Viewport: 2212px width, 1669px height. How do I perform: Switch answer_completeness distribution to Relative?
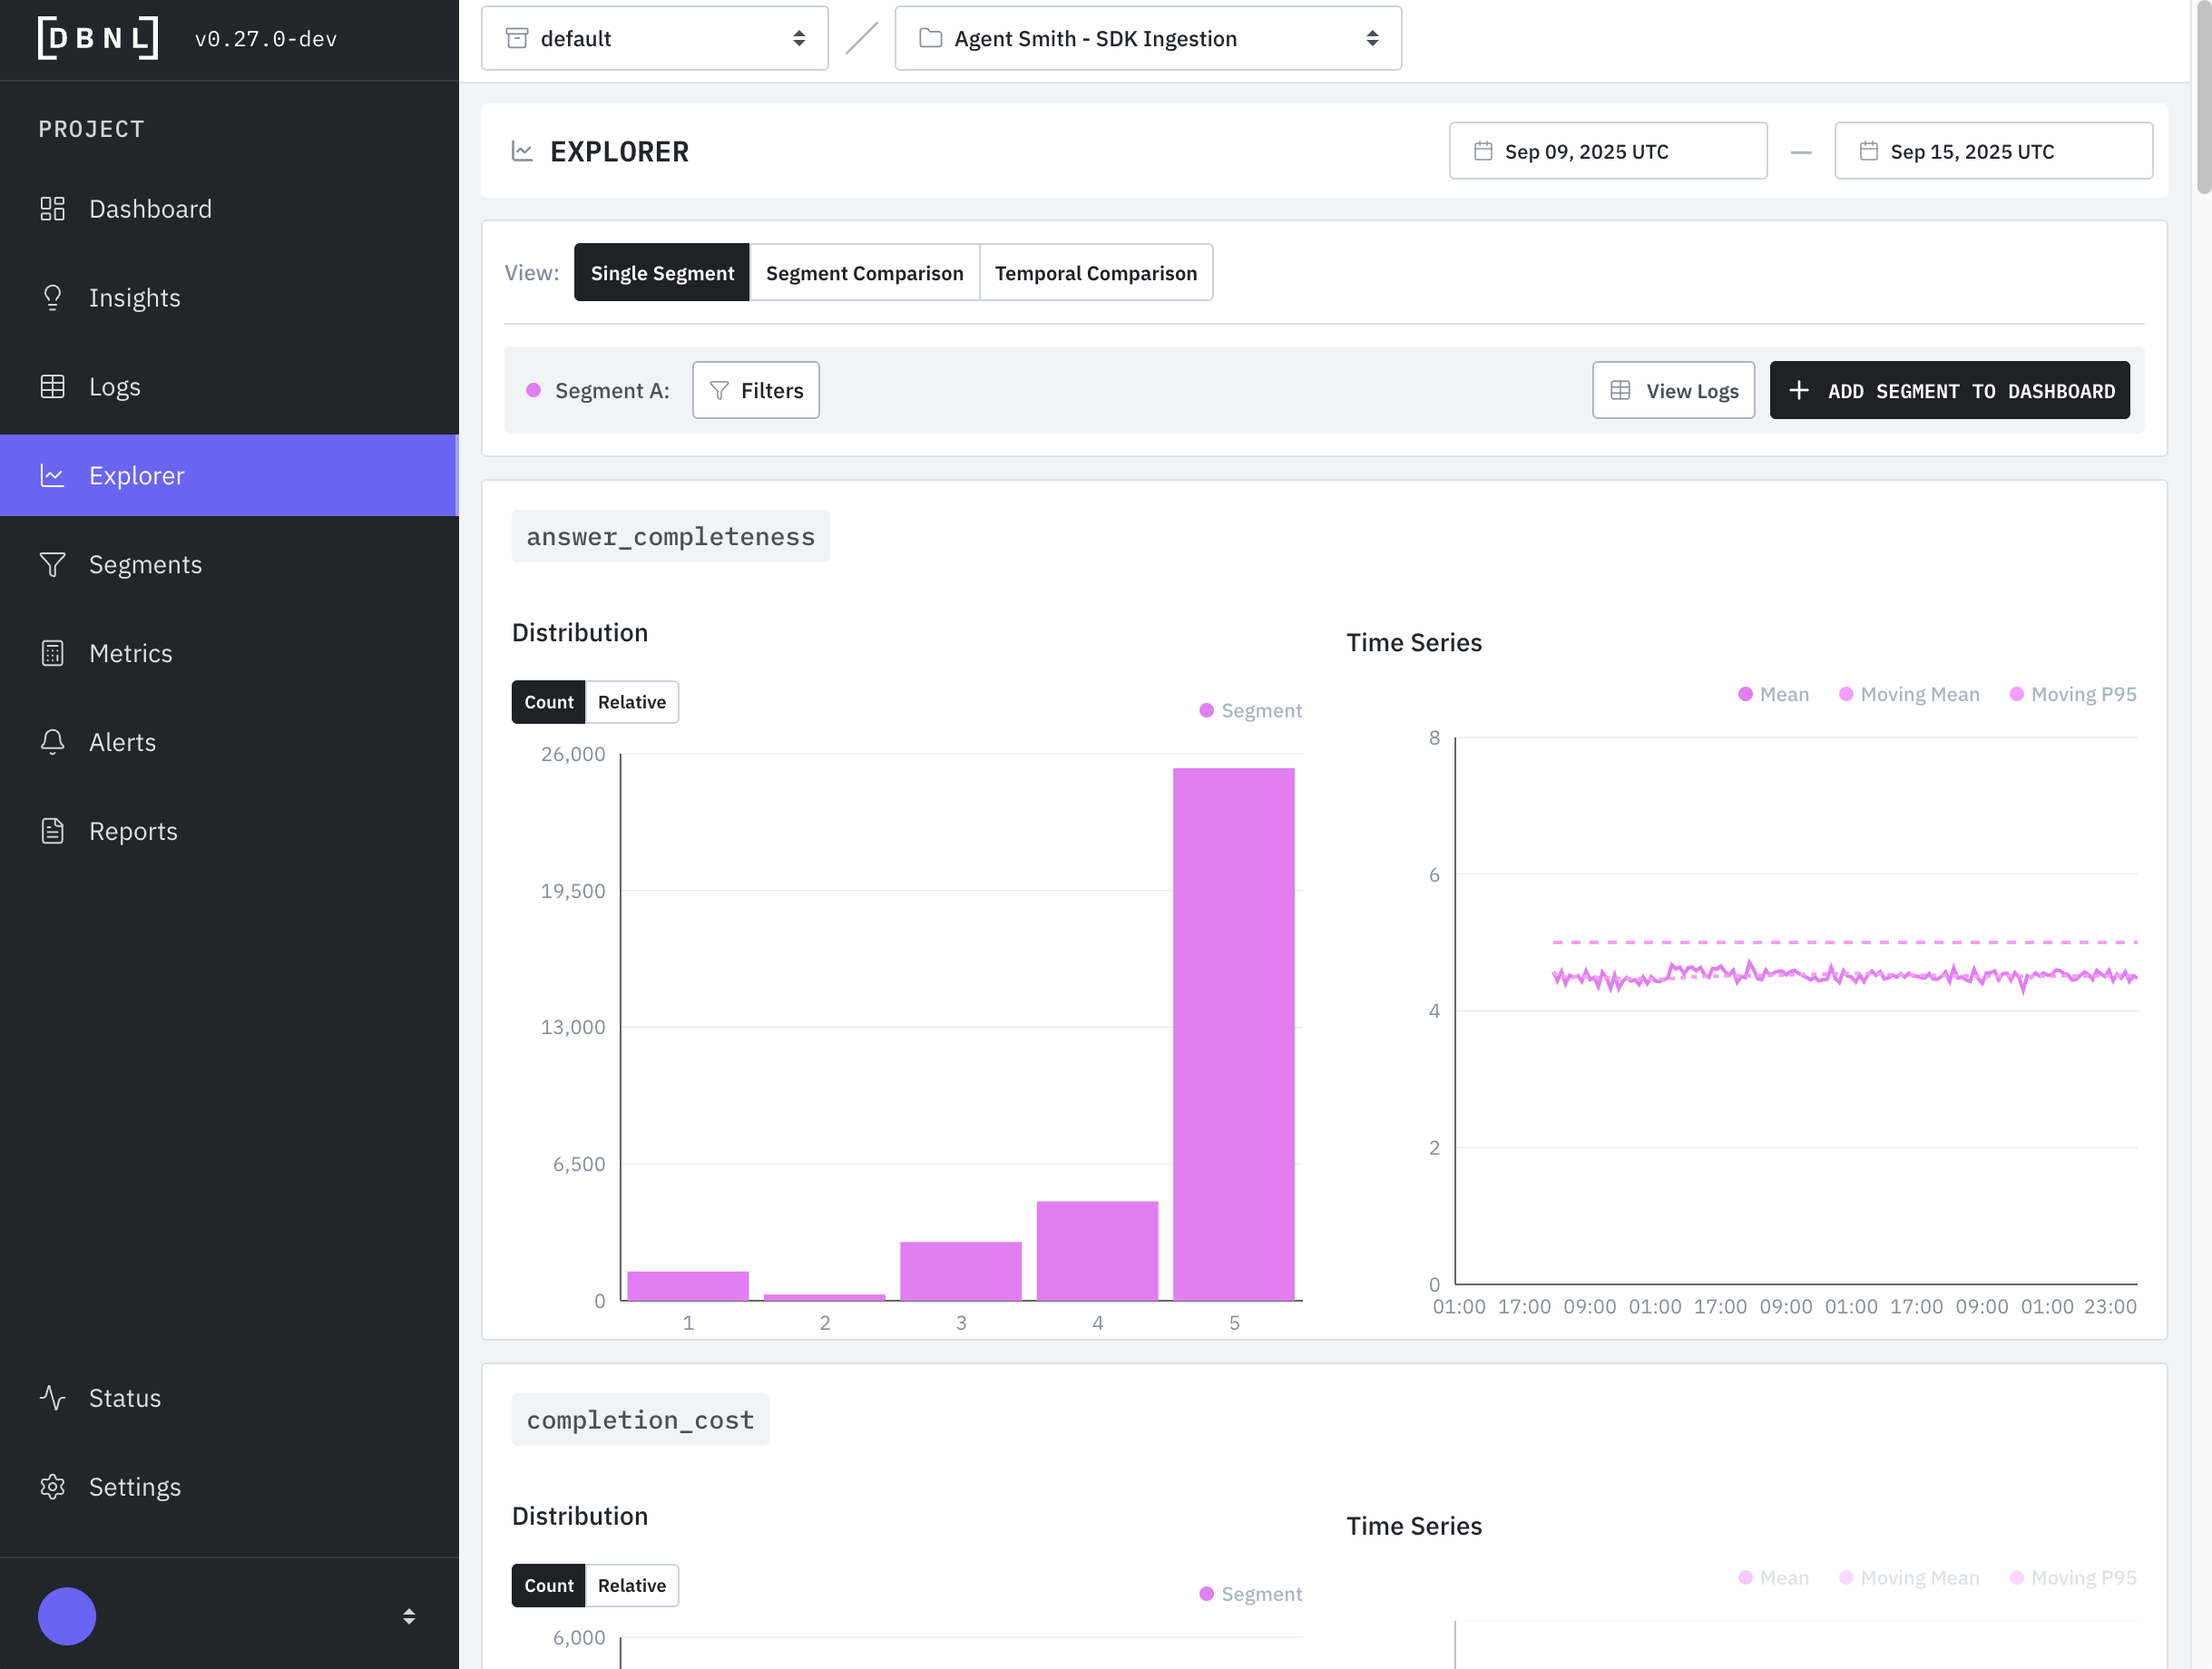coord(631,702)
